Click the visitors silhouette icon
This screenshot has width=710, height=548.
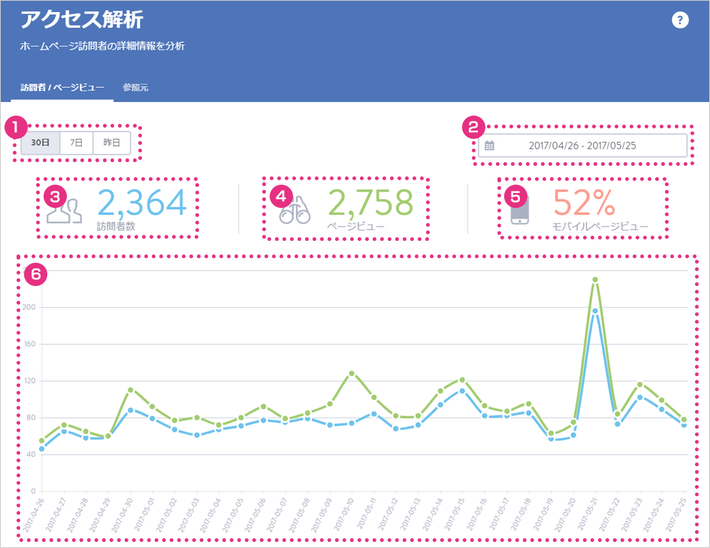click(64, 210)
